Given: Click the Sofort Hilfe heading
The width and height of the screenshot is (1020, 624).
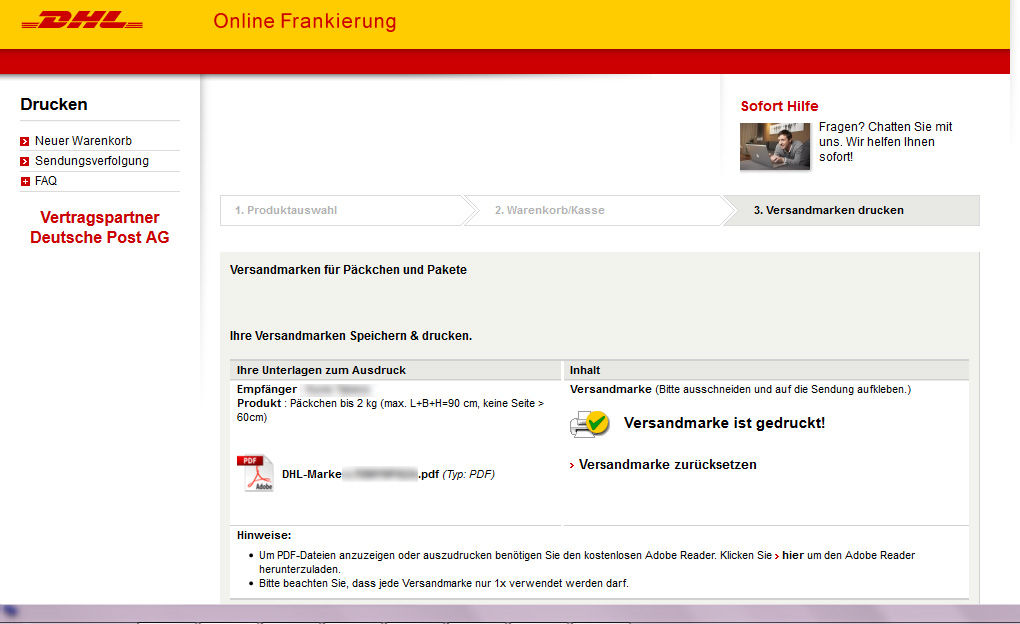Looking at the screenshot, I should [779, 106].
